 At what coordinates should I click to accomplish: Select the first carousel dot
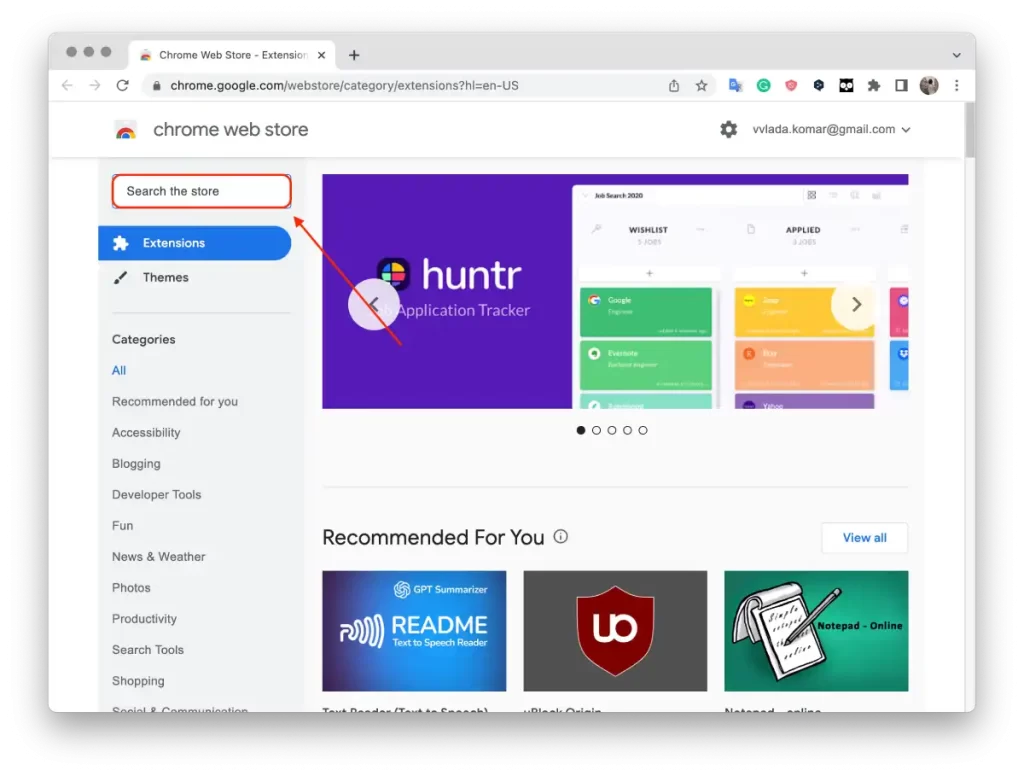pos(581,430)
